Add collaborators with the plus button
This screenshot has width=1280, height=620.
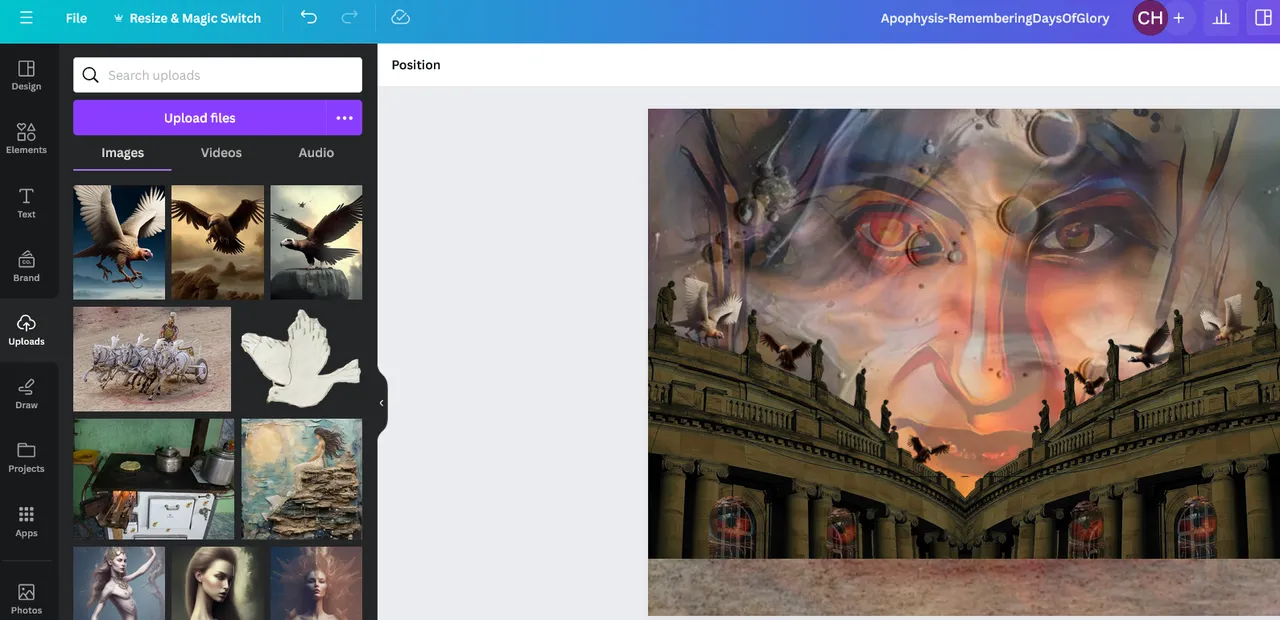pos(1179,18)
